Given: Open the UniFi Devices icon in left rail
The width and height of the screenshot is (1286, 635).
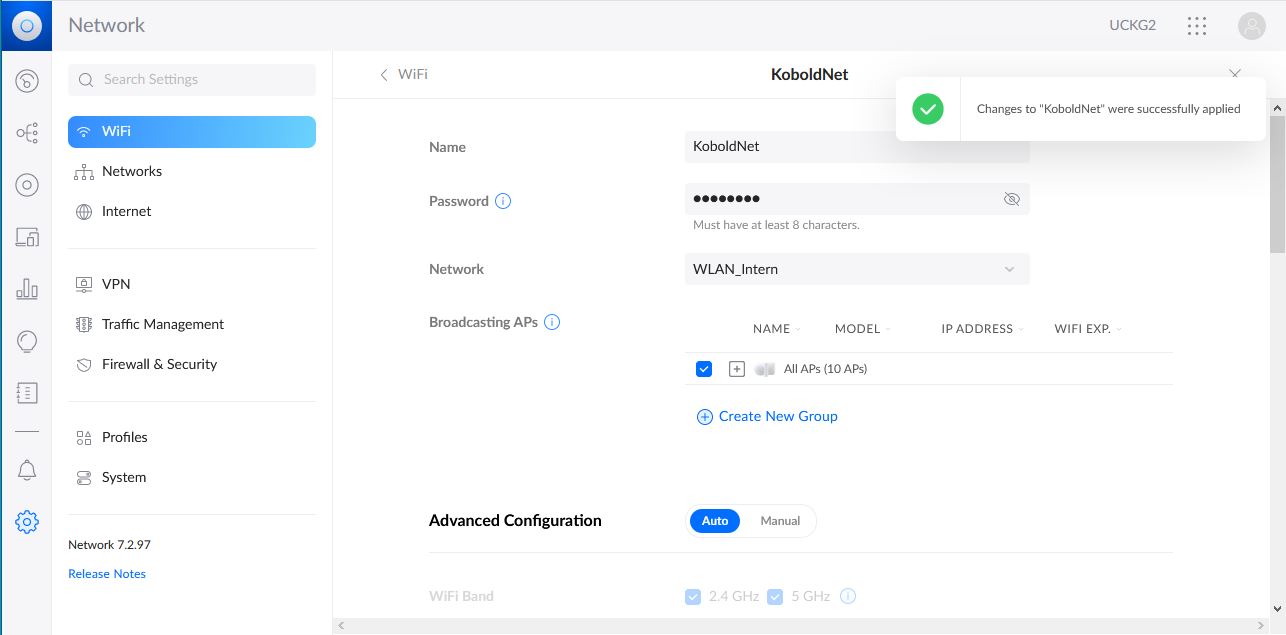Looking at the screenshot, I should pyautogui.click(x=27, y=185).
